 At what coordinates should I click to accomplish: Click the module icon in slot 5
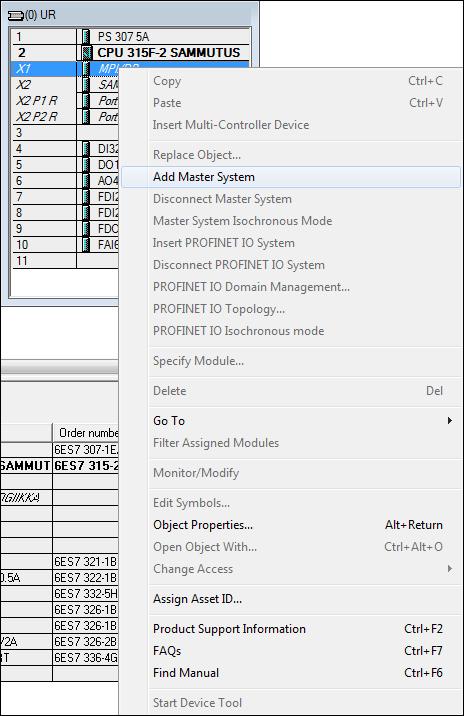pos(86,164)
